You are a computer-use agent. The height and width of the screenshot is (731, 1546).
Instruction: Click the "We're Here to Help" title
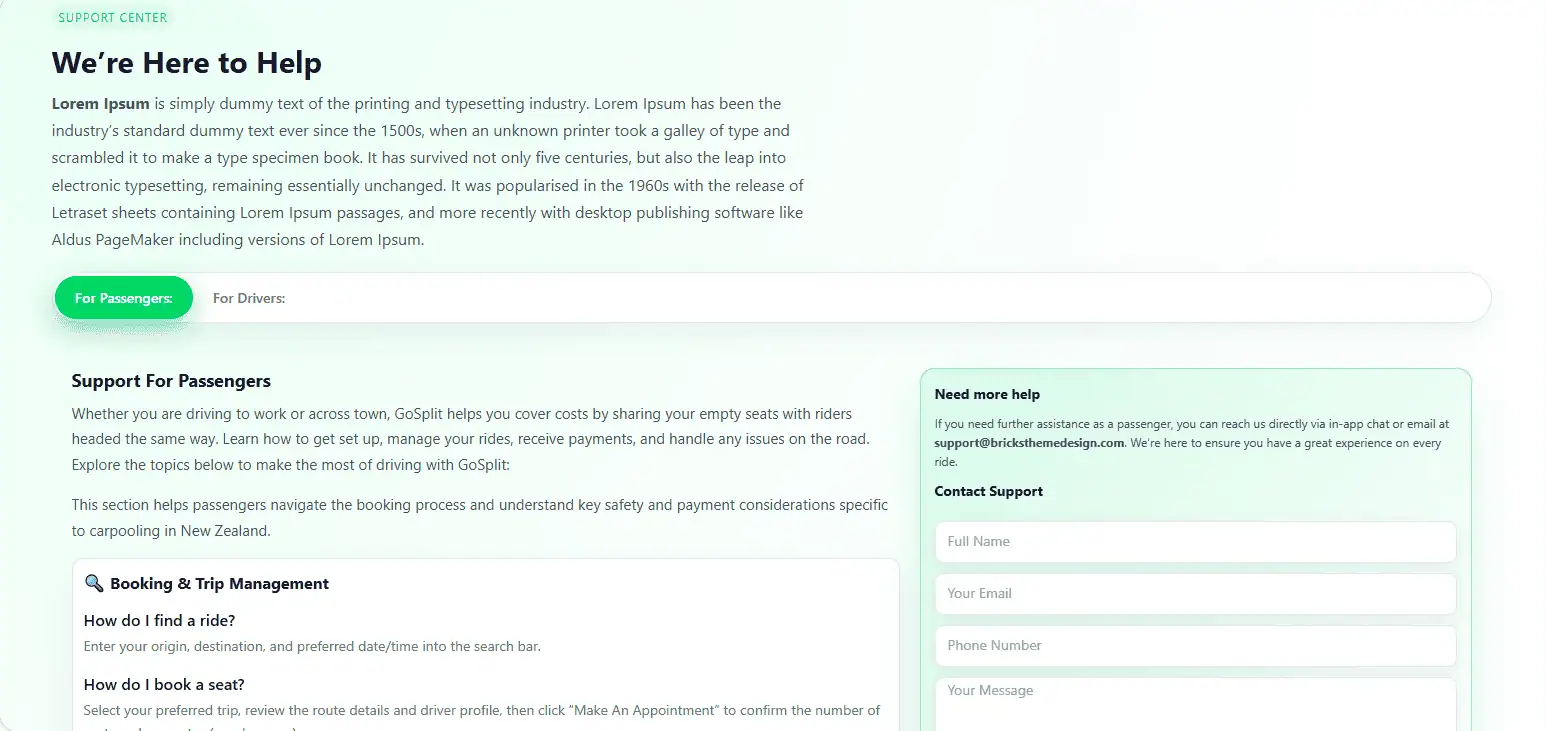(x=187, y=63)
